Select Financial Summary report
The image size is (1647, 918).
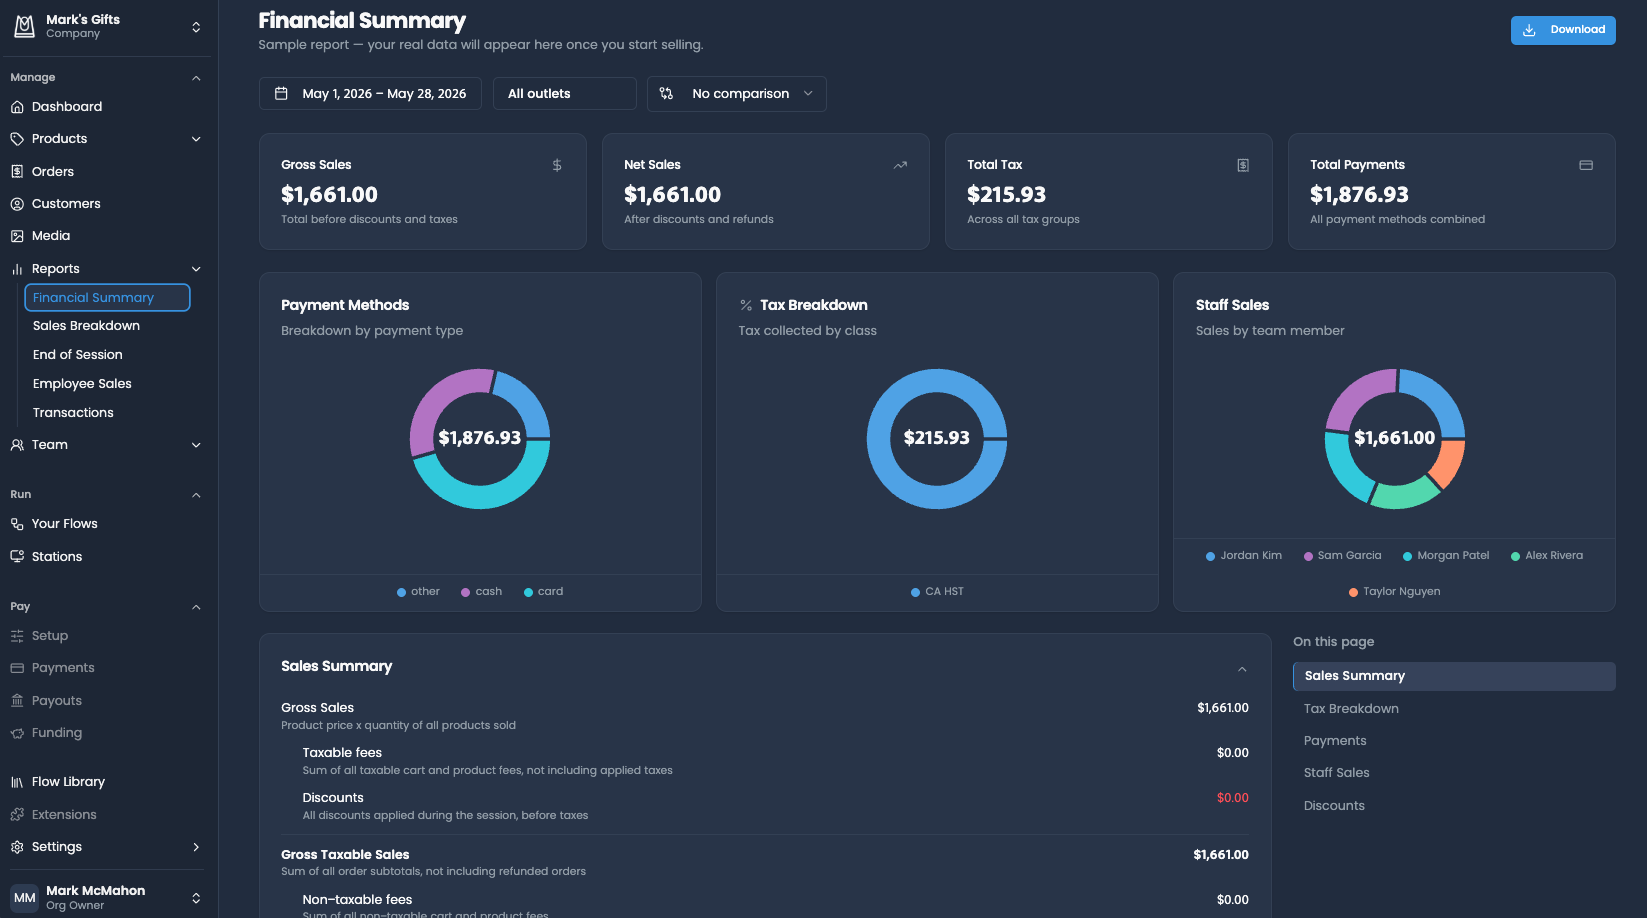coord(107,298)
